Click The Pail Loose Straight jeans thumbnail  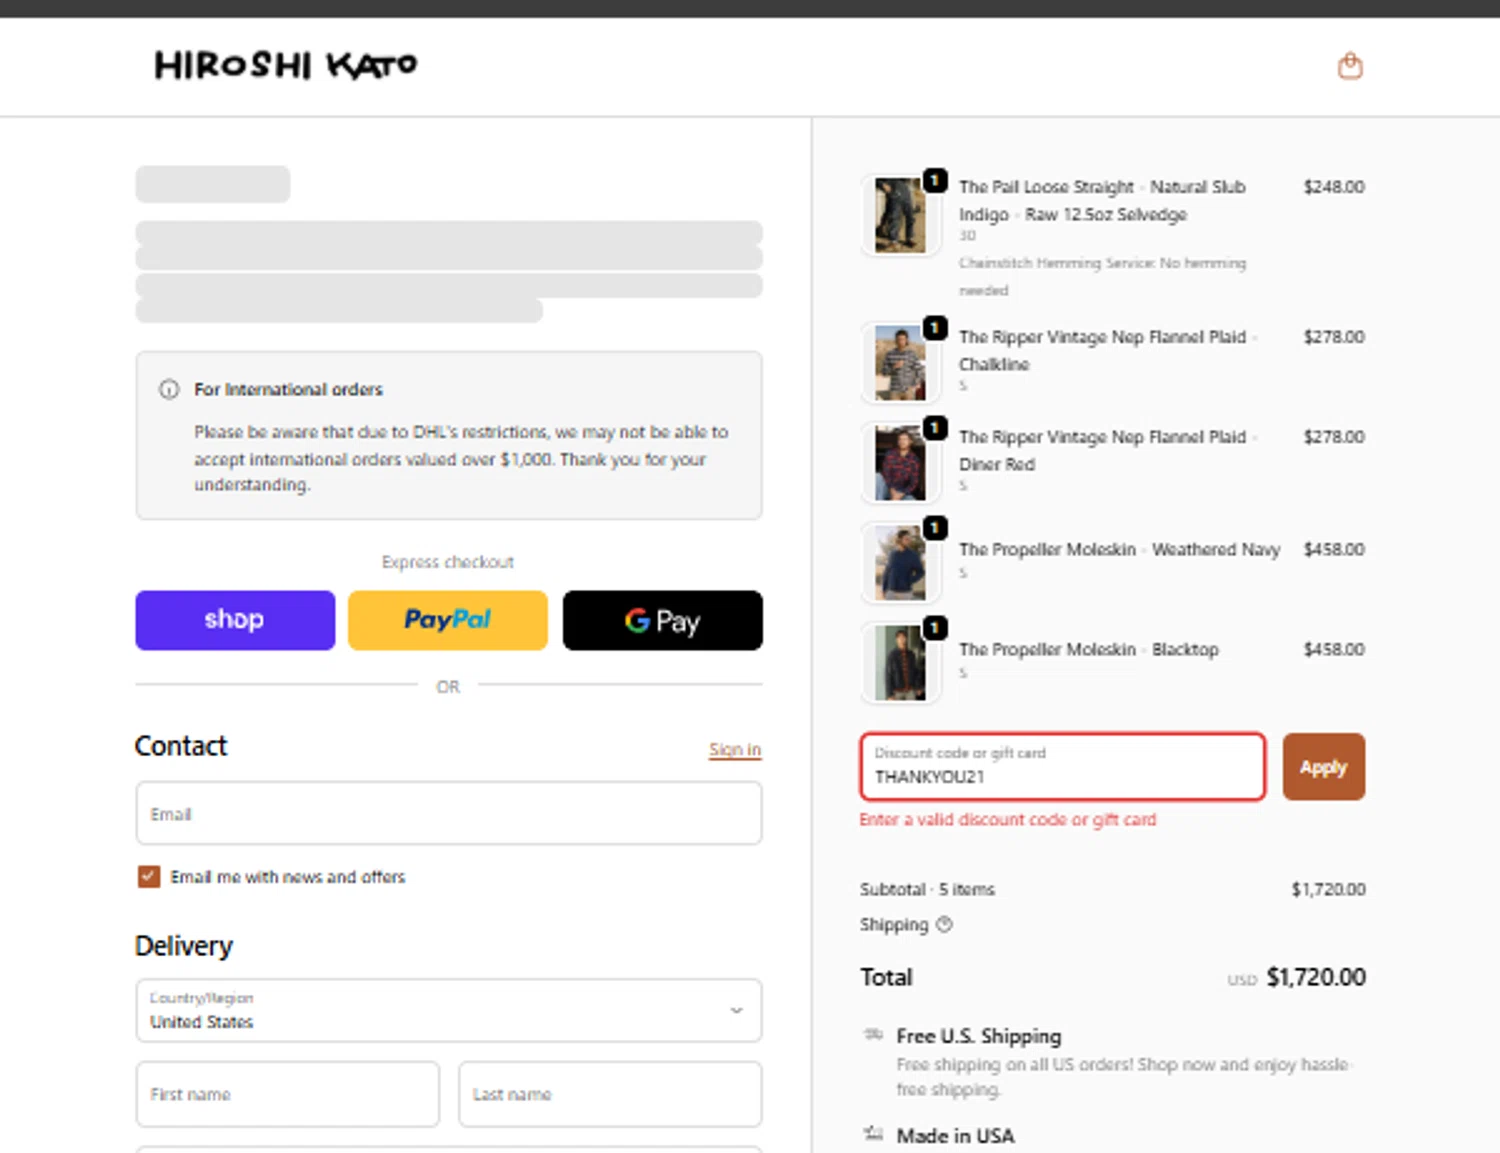900,215
